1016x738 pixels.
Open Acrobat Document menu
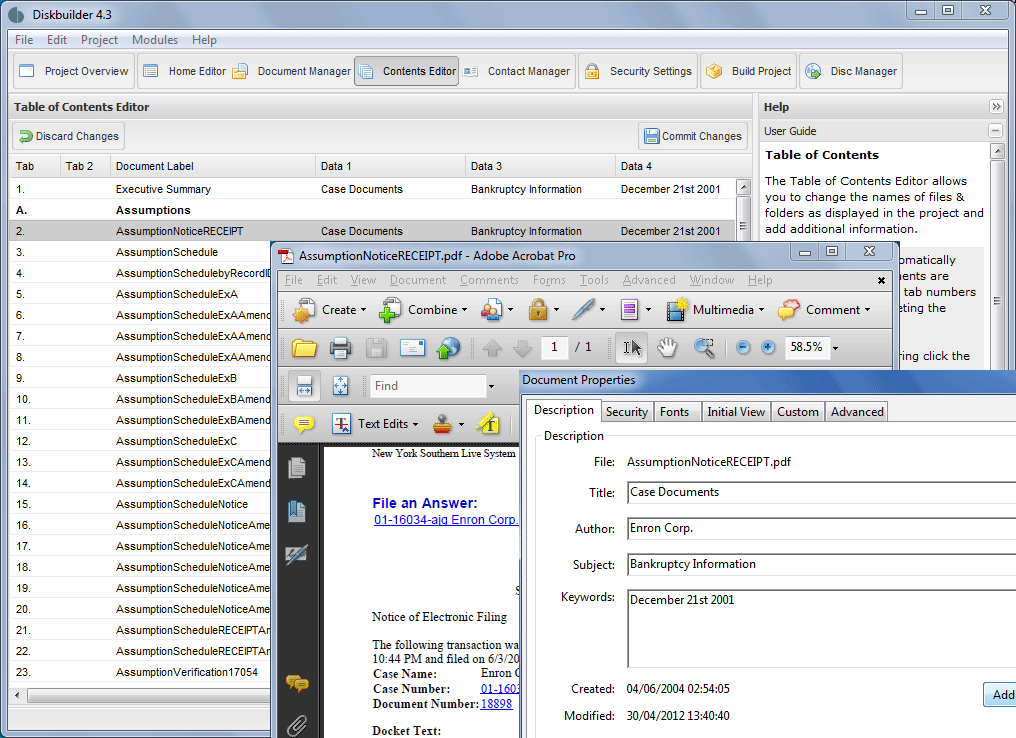[x=418, y=280]
